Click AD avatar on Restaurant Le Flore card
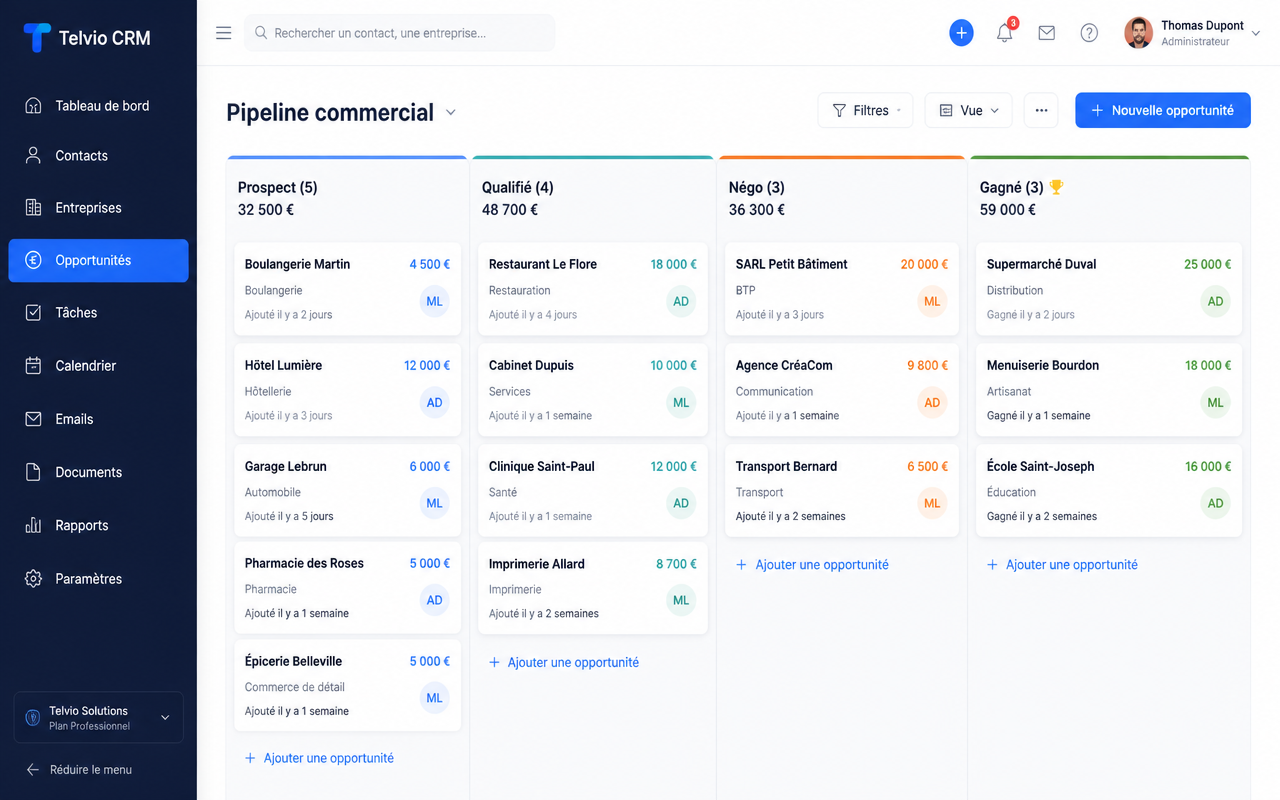The image size is (1280, 800). pyautogui.click(x=681, y=302)
